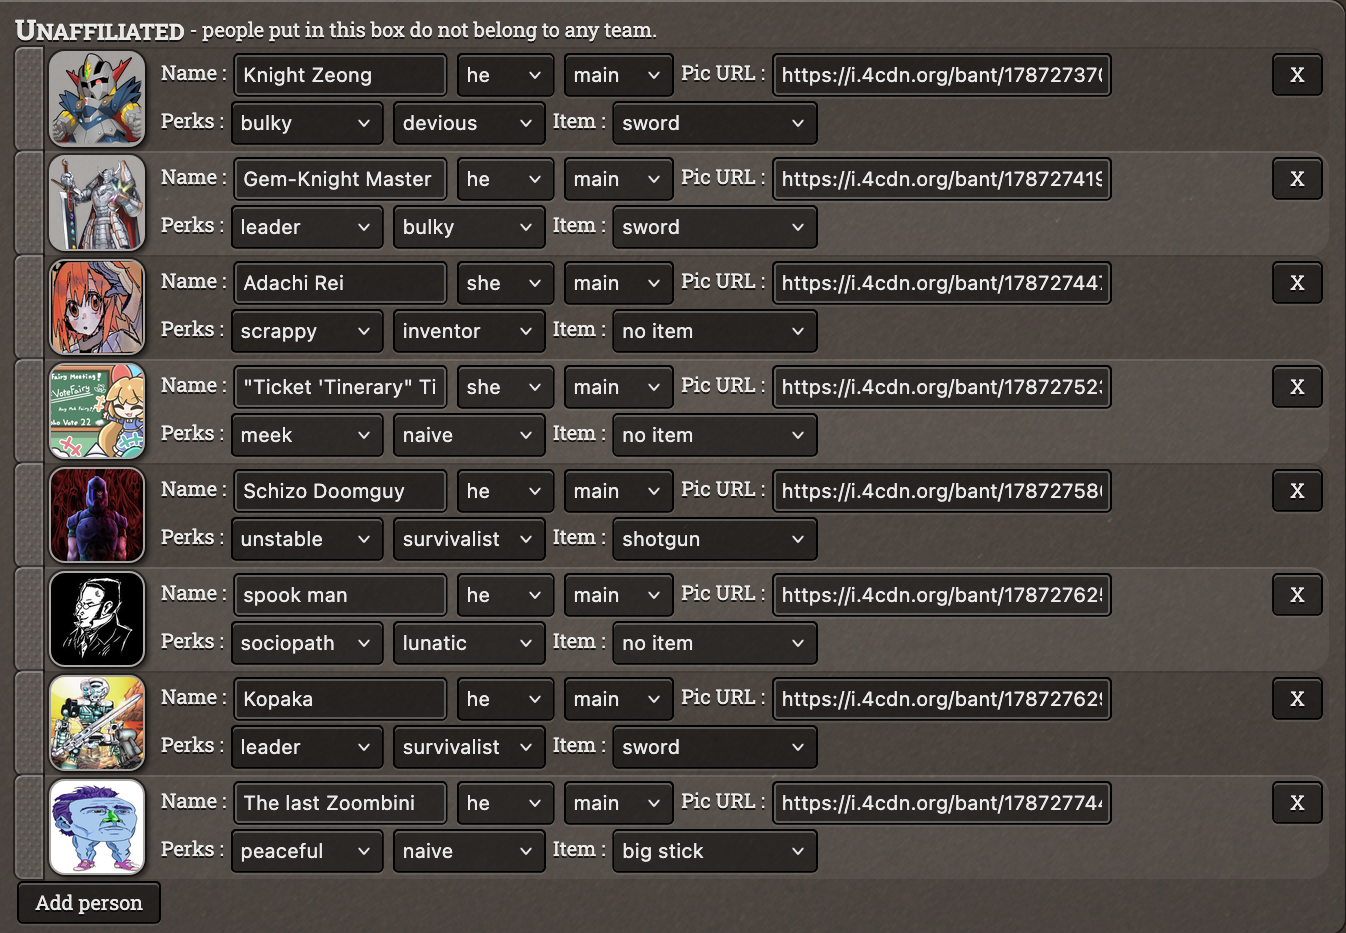Screen dimensions: 1346x933
Task: Remove Adachi Rei with the X button
Action: [x=1297, y=283]
